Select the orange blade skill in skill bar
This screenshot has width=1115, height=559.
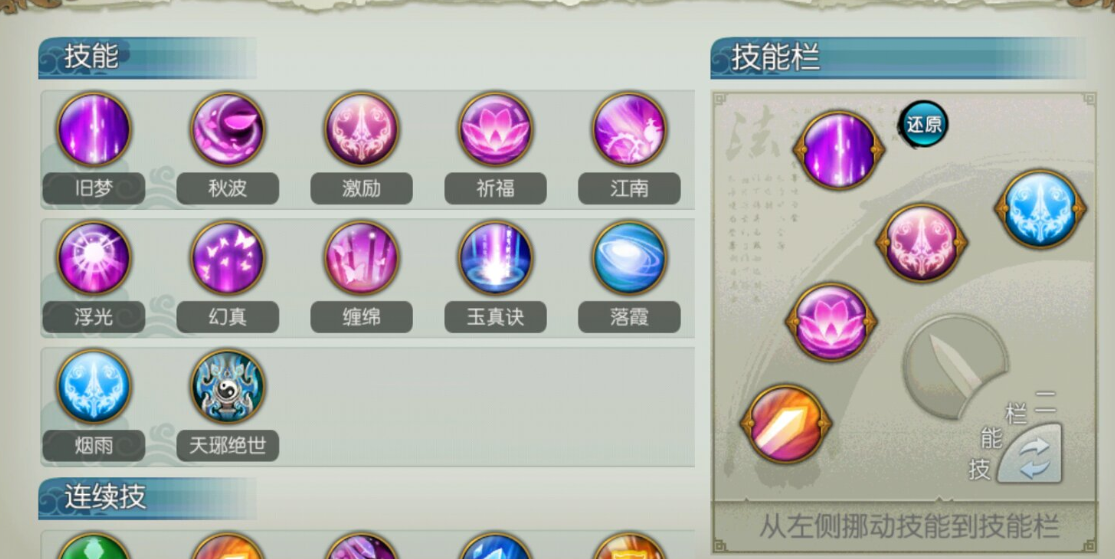pyautogui.click(x=786, y=424)
